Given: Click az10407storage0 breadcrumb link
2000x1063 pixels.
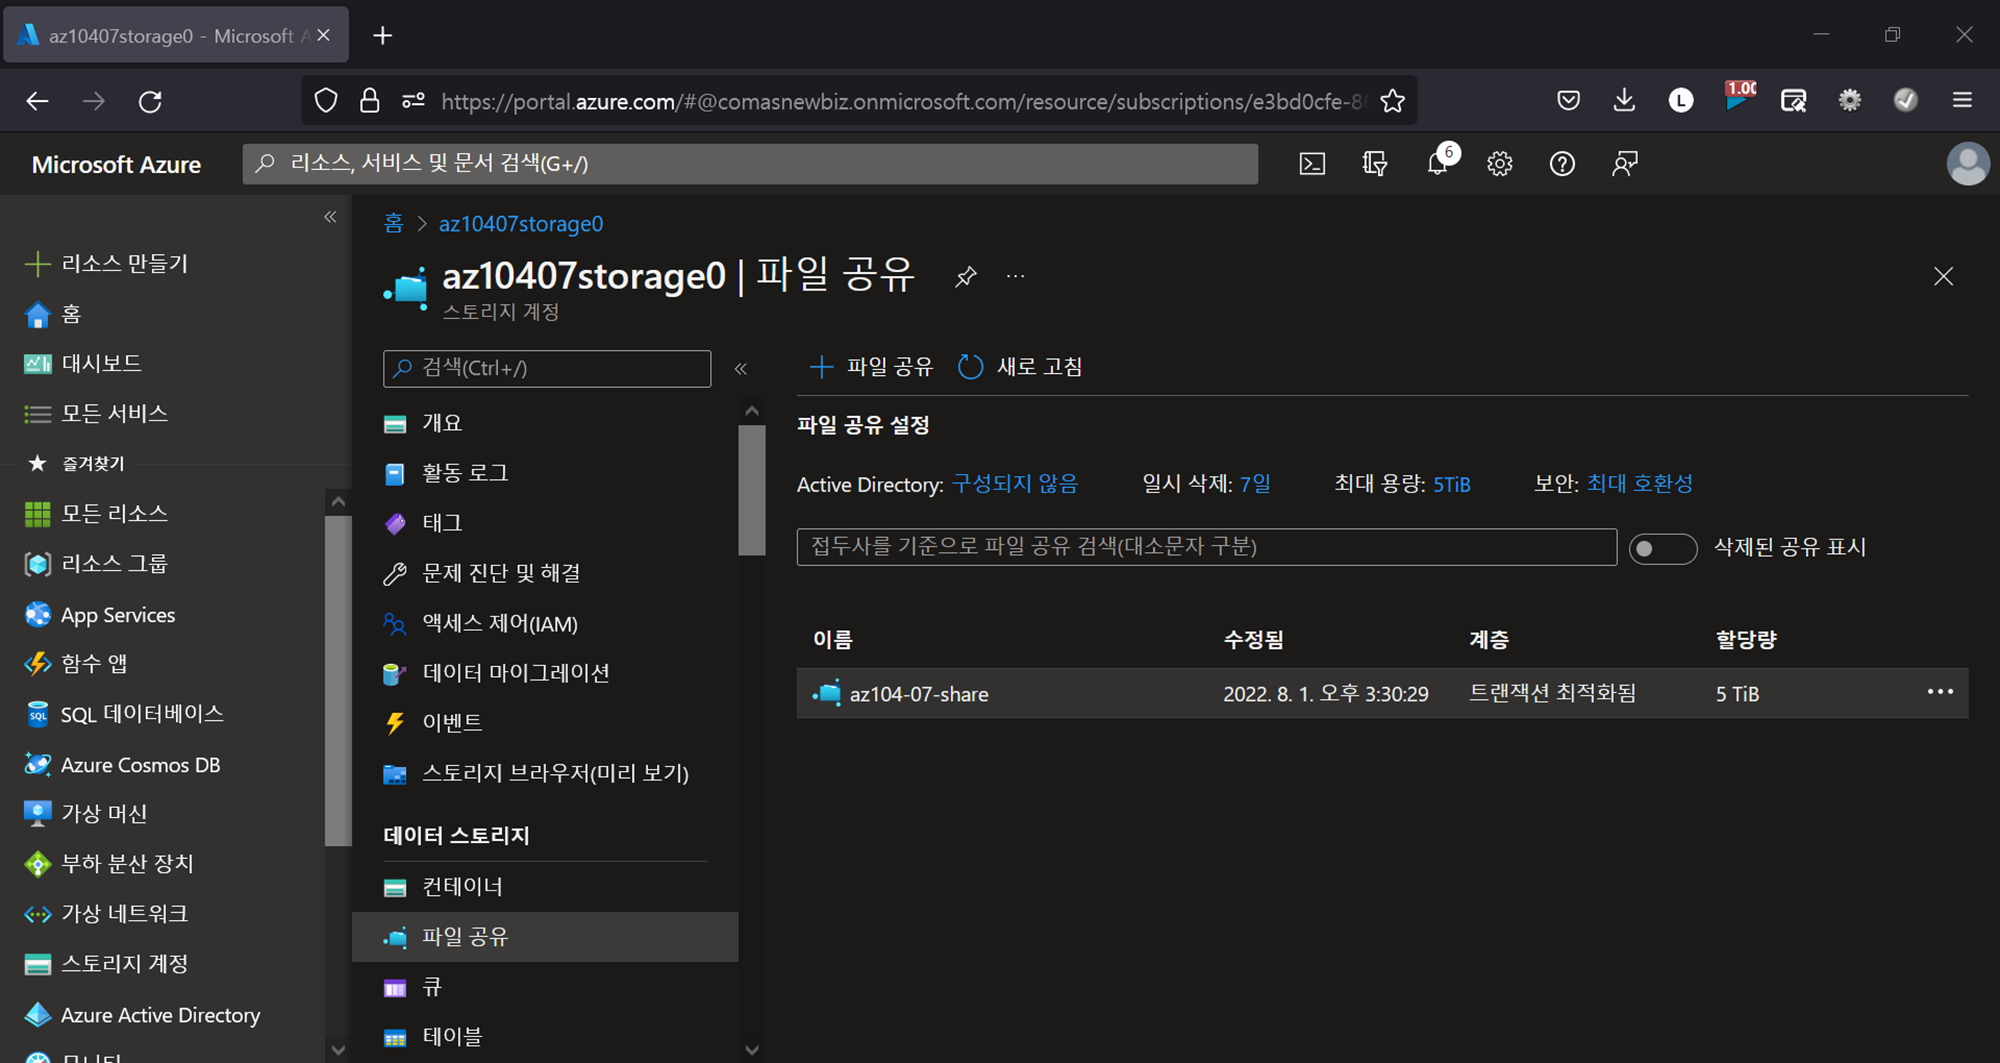Looking at the screenshot, I should [x=521, y=224].
